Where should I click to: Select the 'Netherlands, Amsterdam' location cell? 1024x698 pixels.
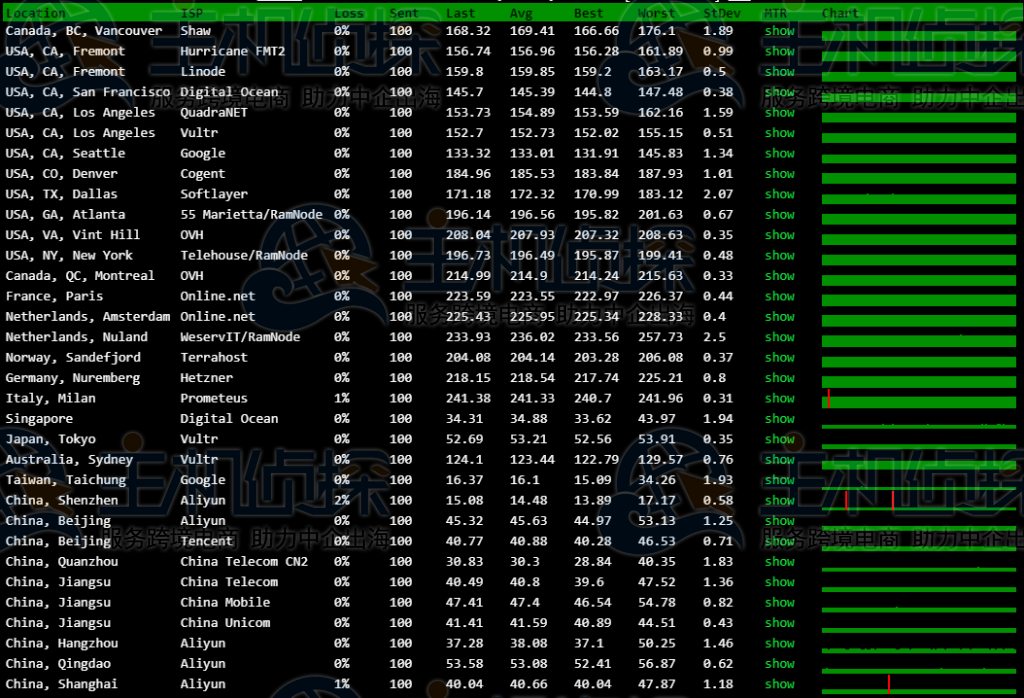88,317
